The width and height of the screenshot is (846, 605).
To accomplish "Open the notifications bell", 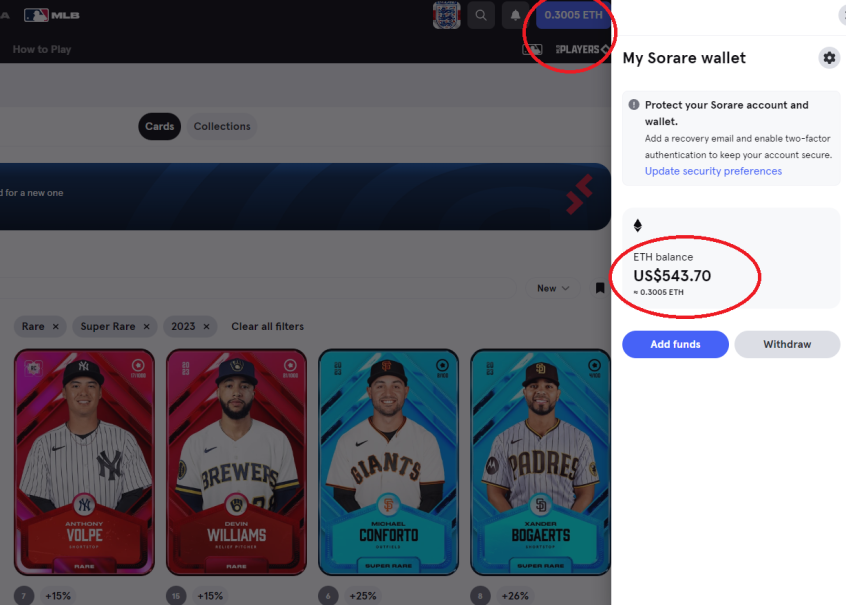I will click(515, 15).
